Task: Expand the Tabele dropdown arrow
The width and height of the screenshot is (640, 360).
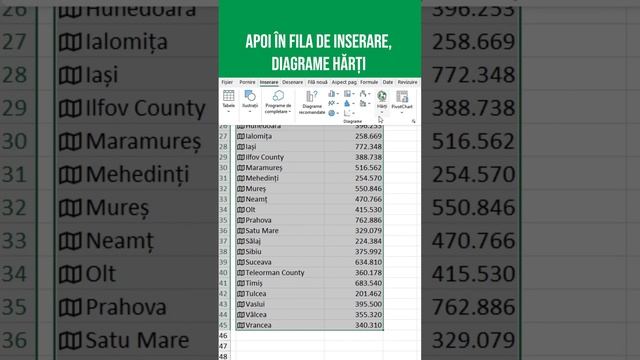Action: (x=229, y=111)
